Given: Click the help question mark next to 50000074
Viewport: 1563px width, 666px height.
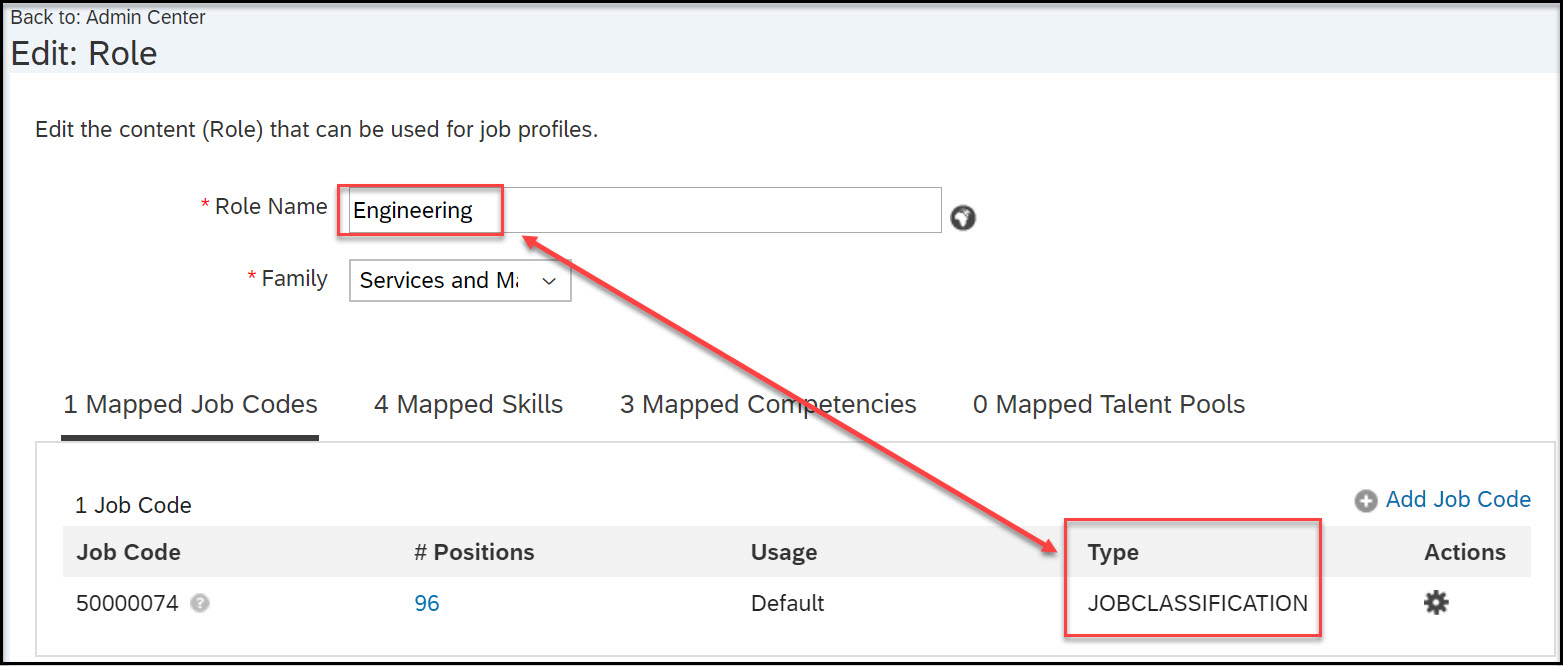Looking at the screenshot, I should (x=200, y=603).
